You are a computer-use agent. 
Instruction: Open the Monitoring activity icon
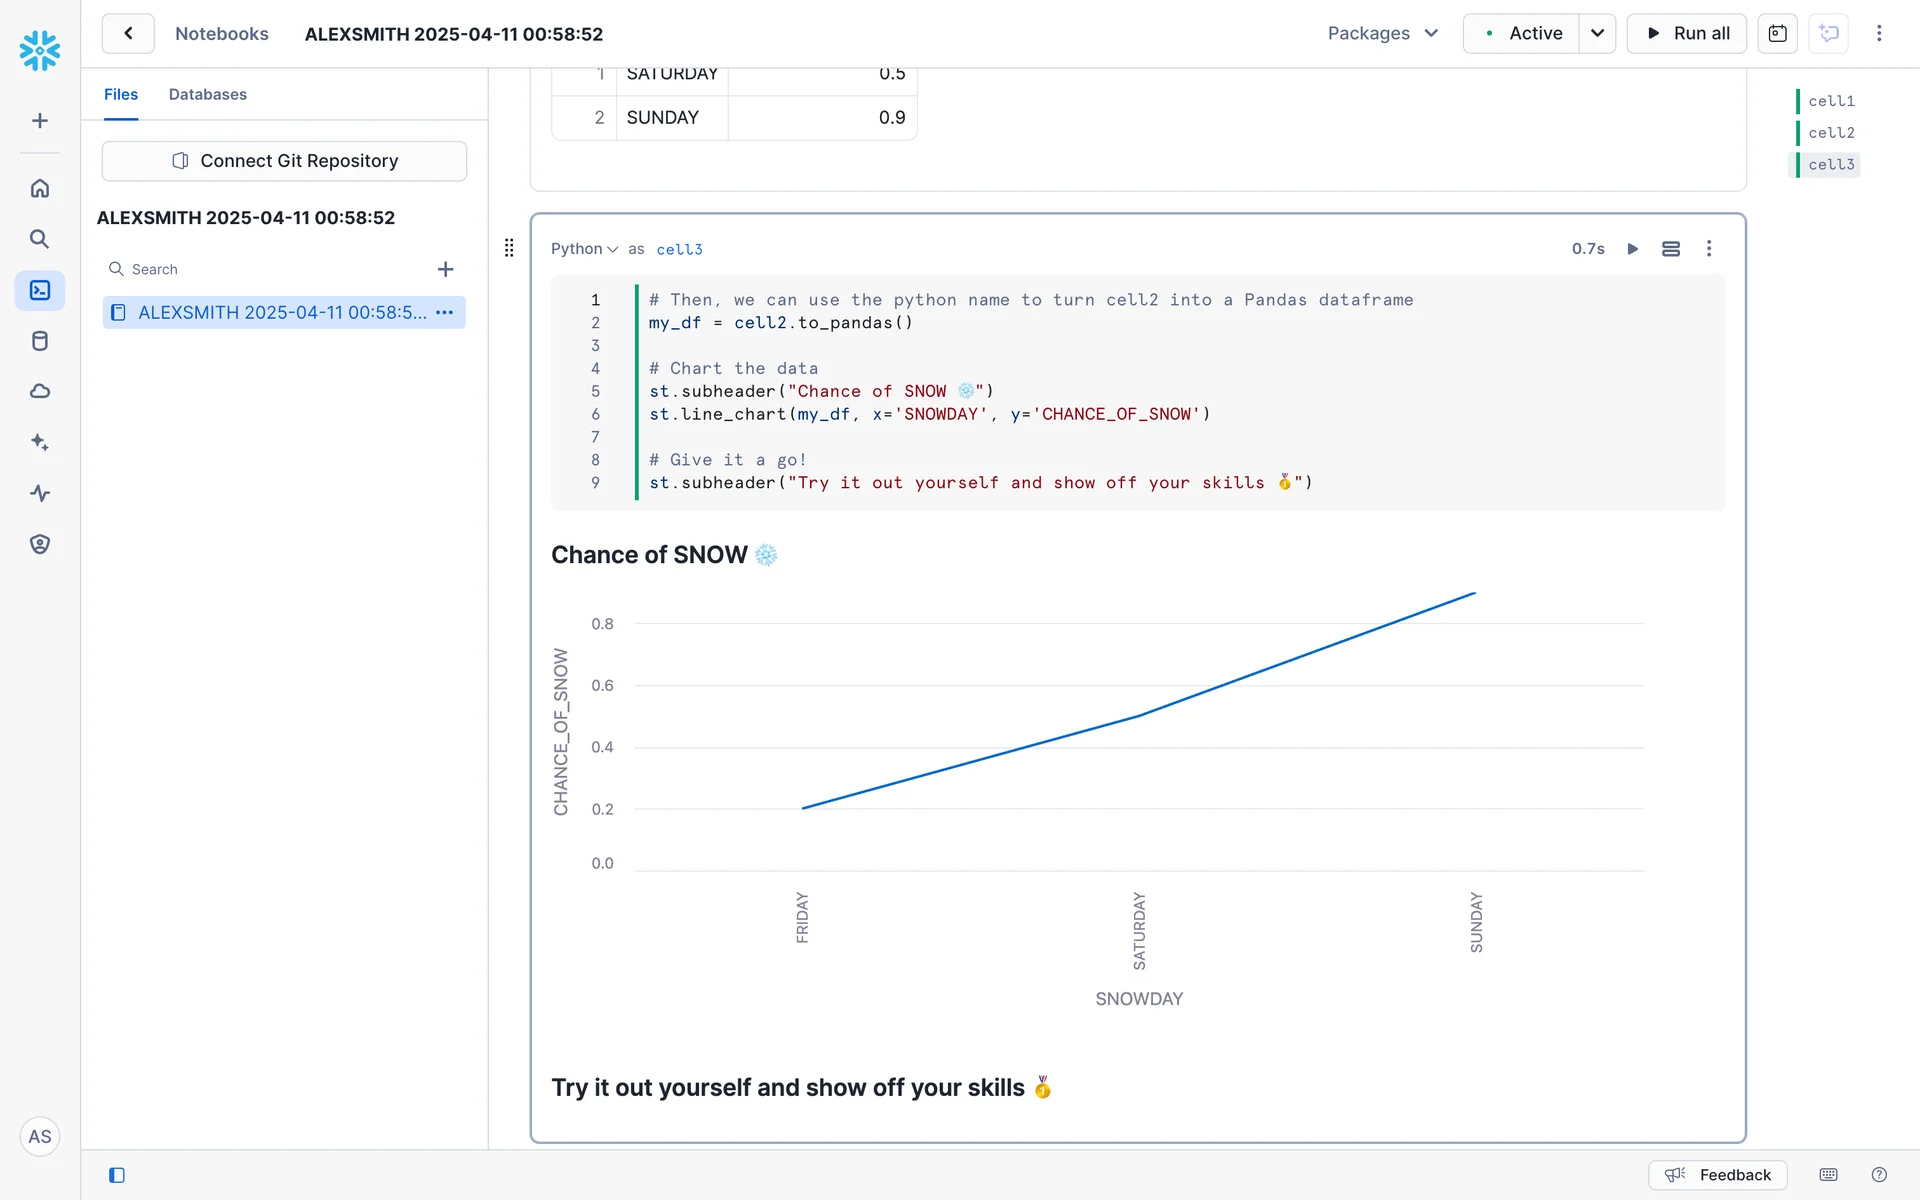pos(40,493)
